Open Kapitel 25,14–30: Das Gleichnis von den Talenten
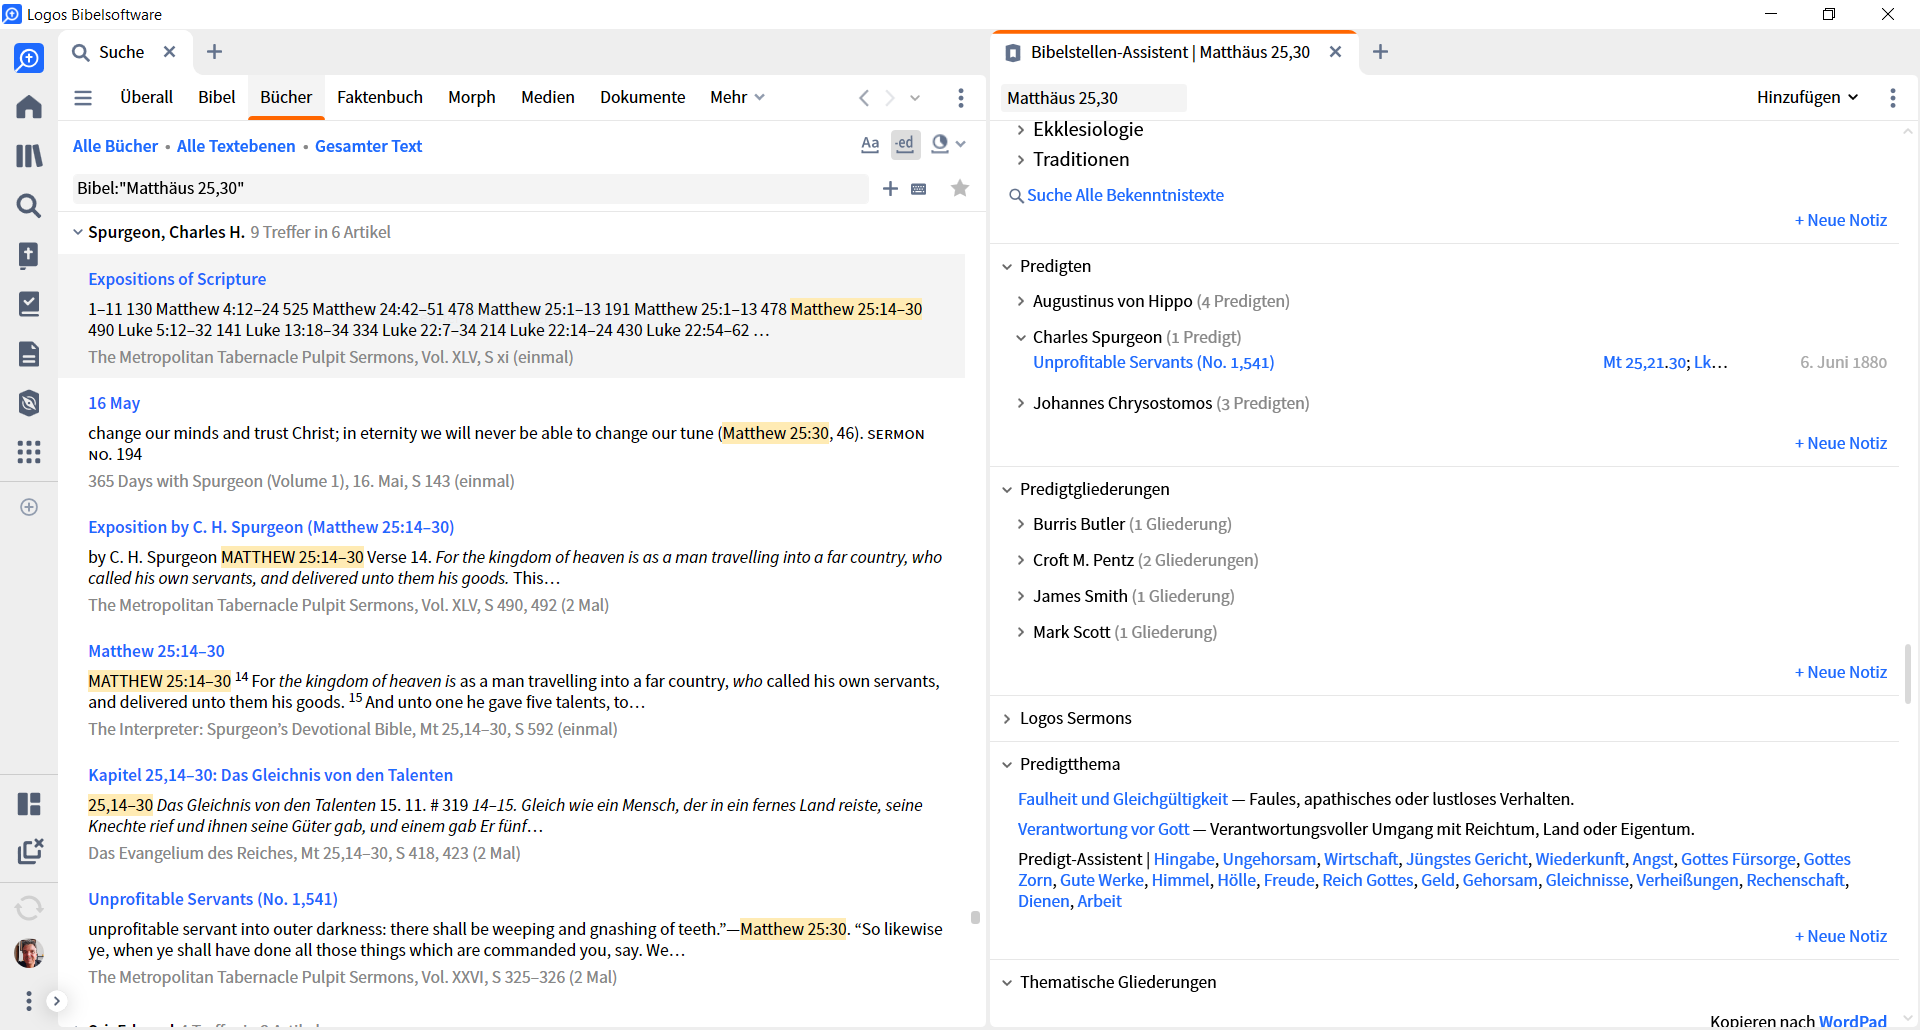 [x=271, y=775]
